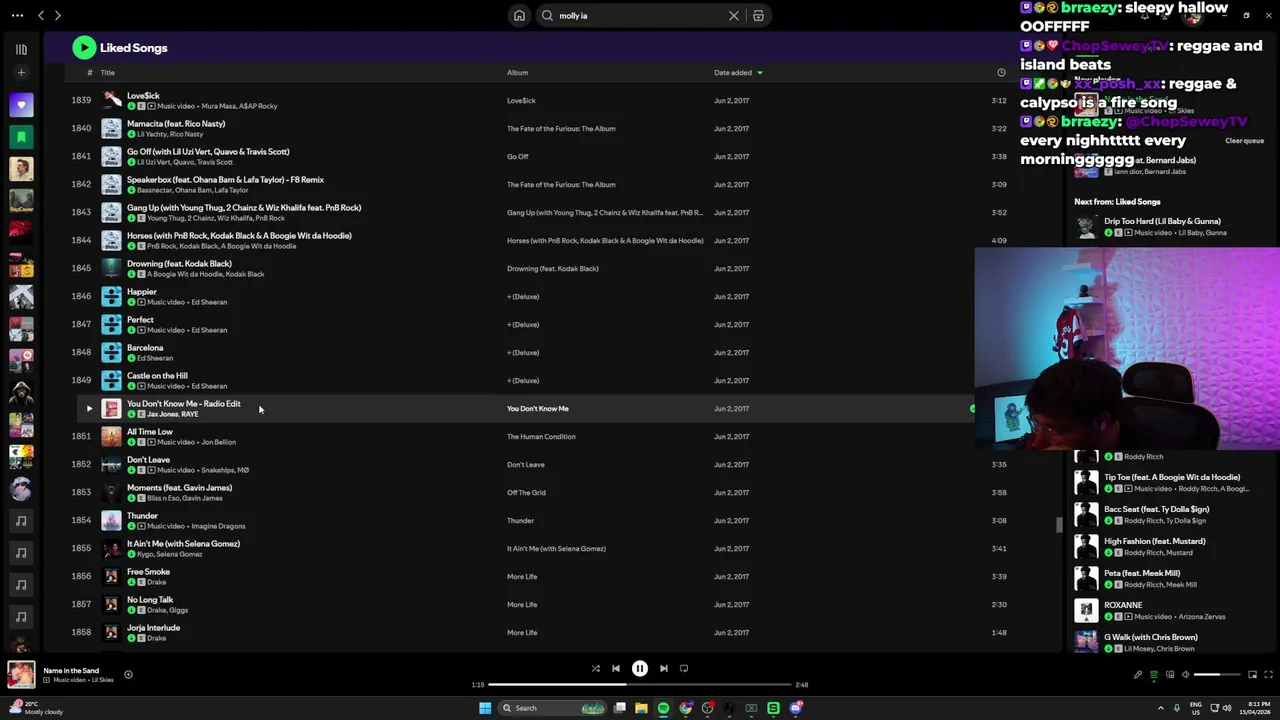This screenshot has width=1280, height=720.
Task: Add 'Name in the Sand' to Liked Songs plus icon
Action: 128,675
